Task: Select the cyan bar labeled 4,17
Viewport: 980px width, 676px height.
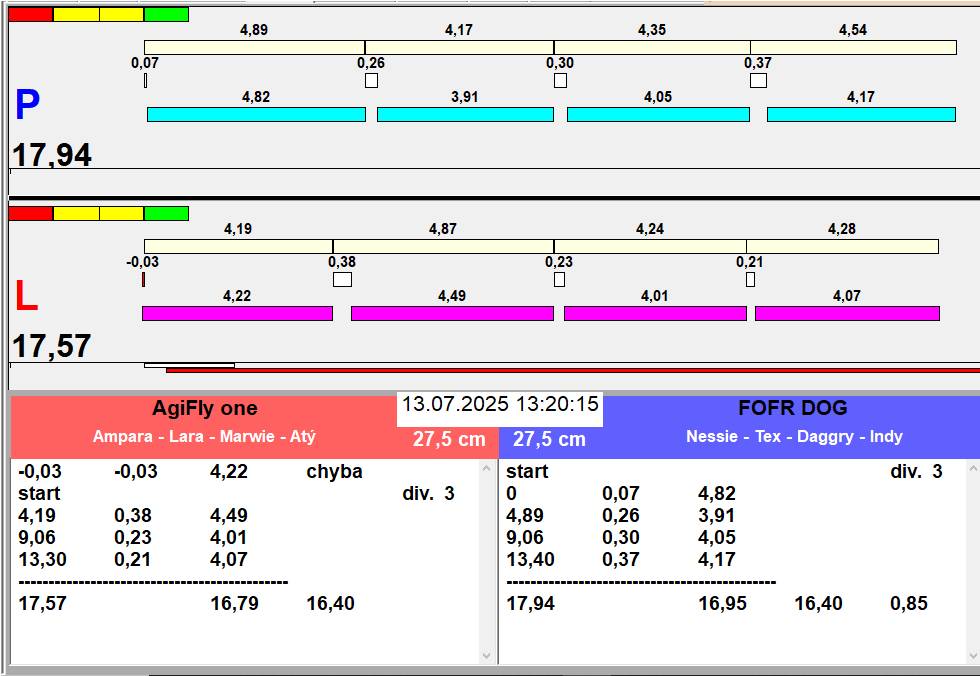Action: coord(861,114)
